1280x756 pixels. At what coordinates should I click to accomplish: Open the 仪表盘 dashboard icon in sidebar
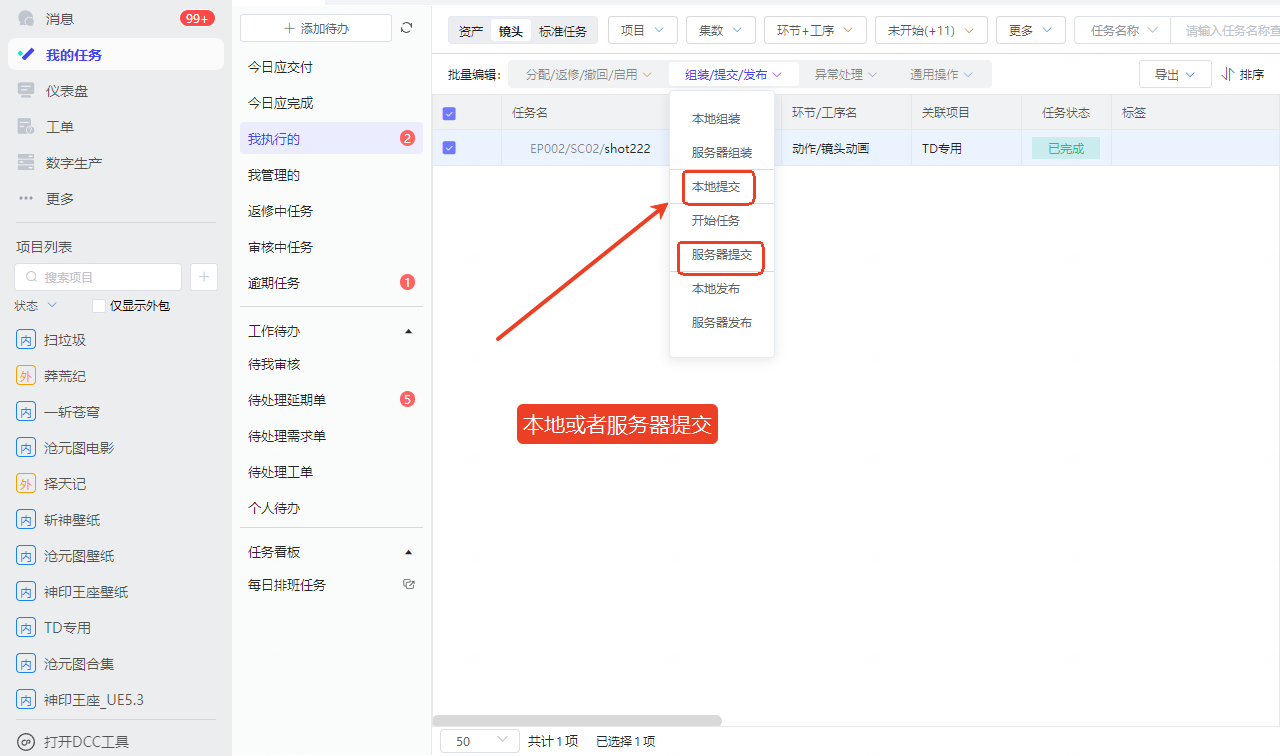[26, 91]
